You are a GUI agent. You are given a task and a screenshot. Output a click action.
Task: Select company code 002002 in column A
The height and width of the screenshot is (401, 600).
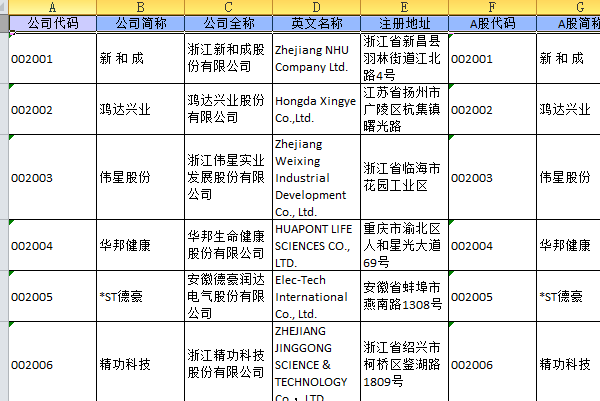pyautogui.click(x=52, y=109)
